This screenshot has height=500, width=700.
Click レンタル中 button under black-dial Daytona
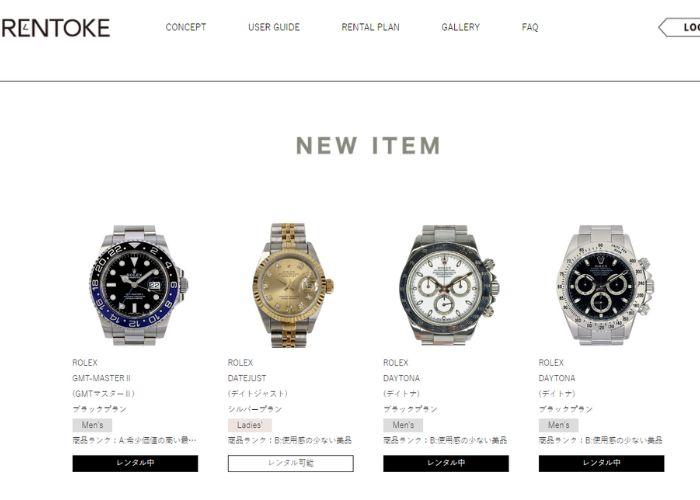[x=601, y=463]
